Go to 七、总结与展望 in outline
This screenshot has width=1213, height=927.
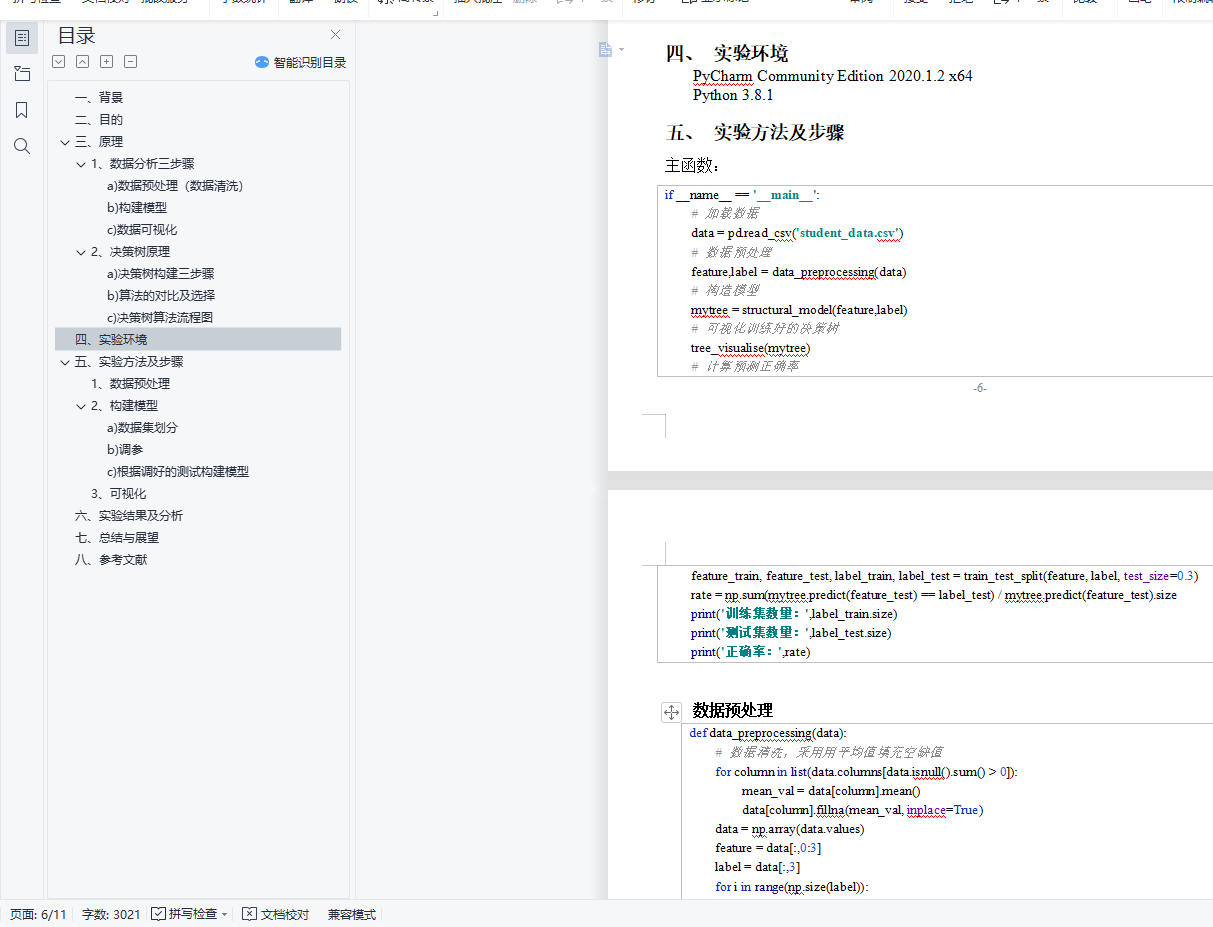pyautogui.click(x=117, y=538)
